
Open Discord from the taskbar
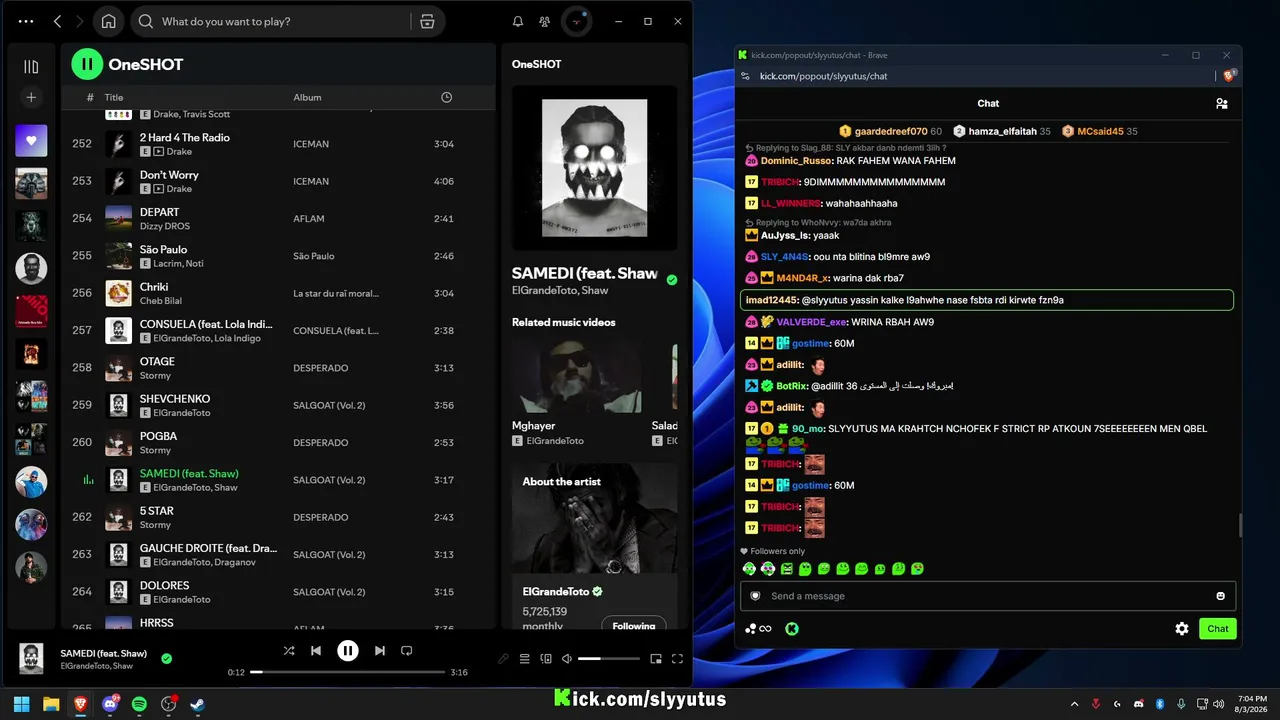(x=110, y=704)
